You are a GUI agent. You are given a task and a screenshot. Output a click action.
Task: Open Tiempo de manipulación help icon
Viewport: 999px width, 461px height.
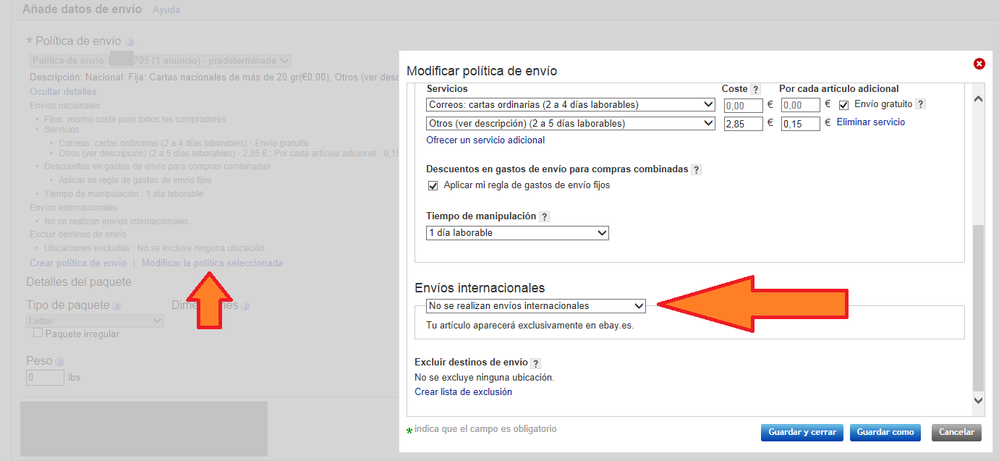pos(545,216)
